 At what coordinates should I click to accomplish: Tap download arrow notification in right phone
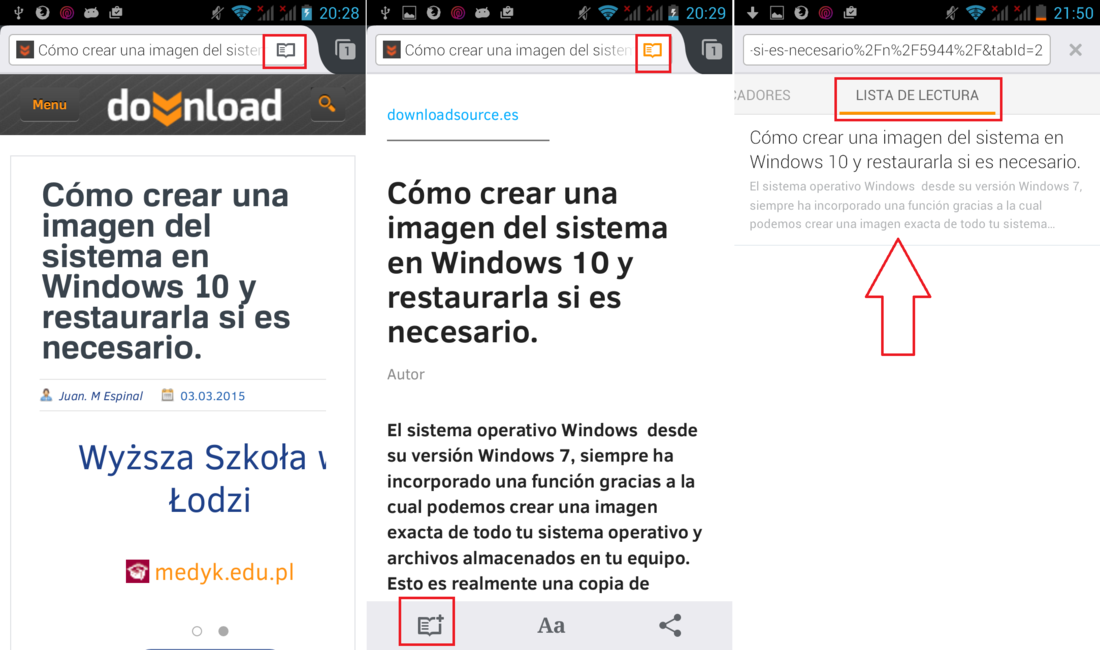pos(752,13)
